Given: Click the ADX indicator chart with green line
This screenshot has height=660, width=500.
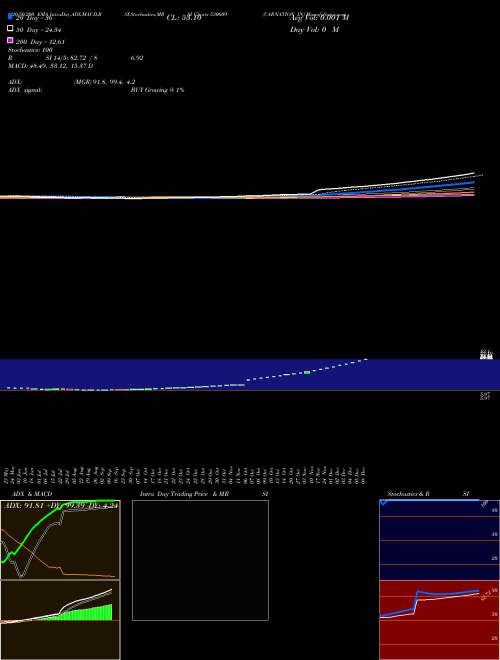Looking at the screenshot, I should click(x=60, y=540).
